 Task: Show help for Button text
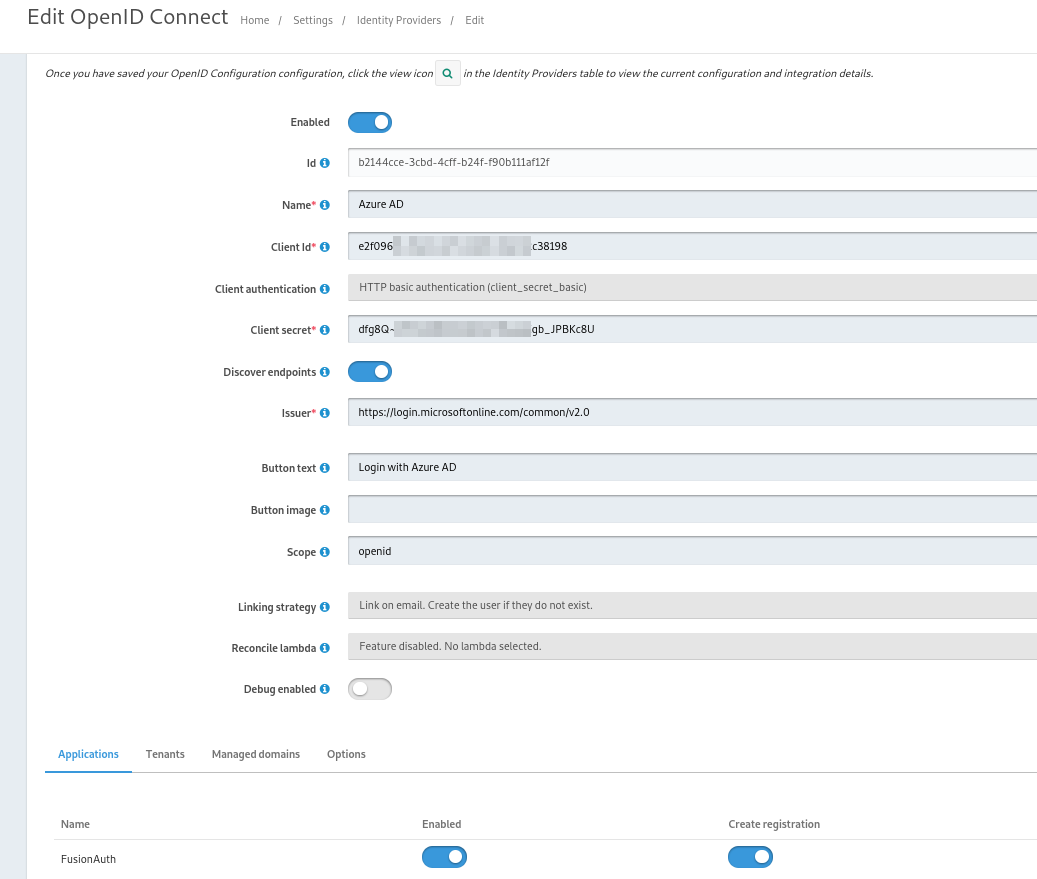(325, 468)
